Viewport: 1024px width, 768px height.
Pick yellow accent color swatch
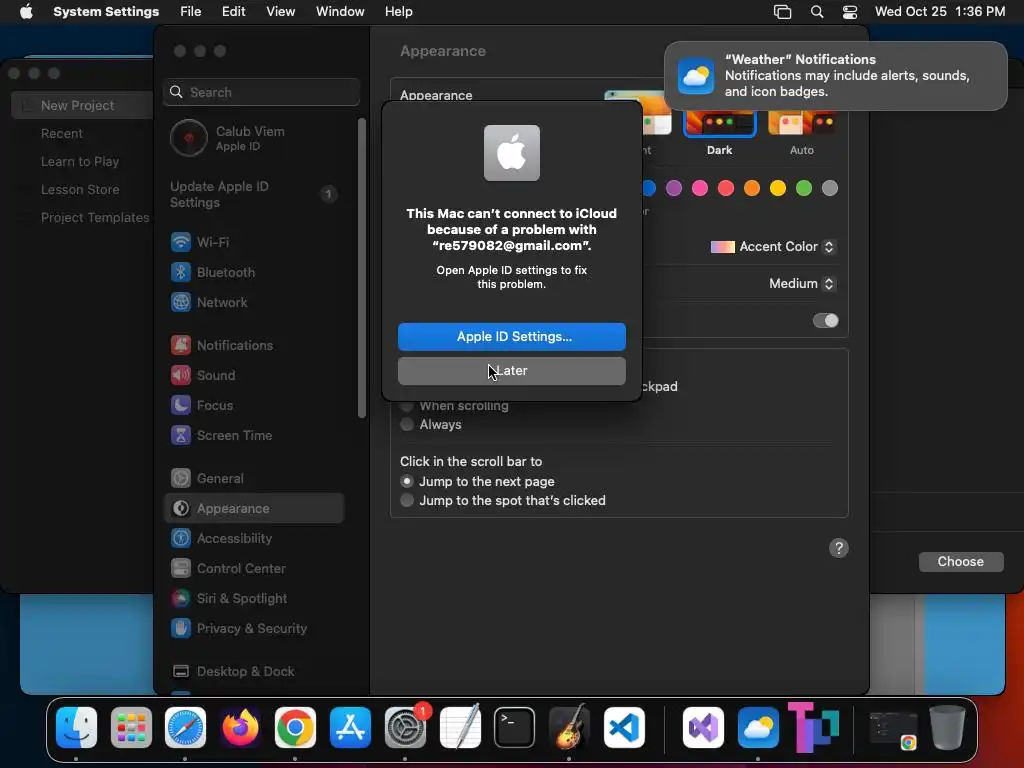pos(778,189)
